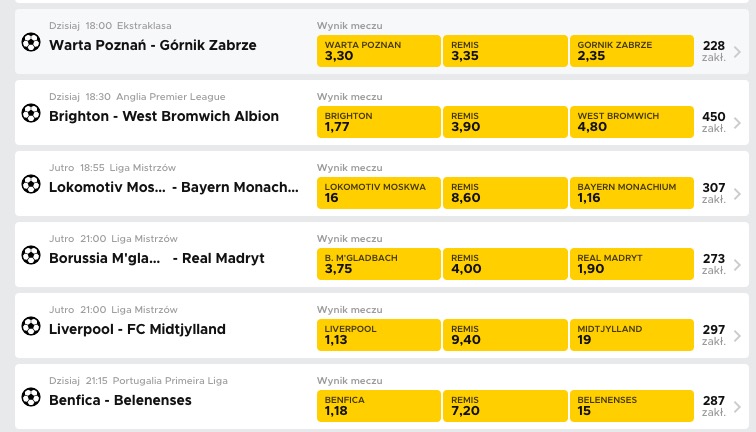Select Midtjylland odds of 19
This screenshot has width=756, height=432.
tap(632, 335)
